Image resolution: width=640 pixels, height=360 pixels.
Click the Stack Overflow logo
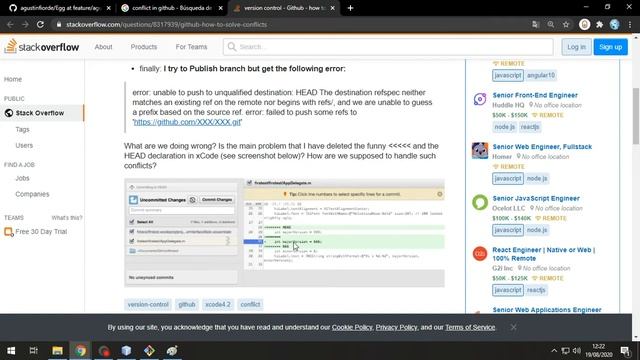(x=42, y=47)
